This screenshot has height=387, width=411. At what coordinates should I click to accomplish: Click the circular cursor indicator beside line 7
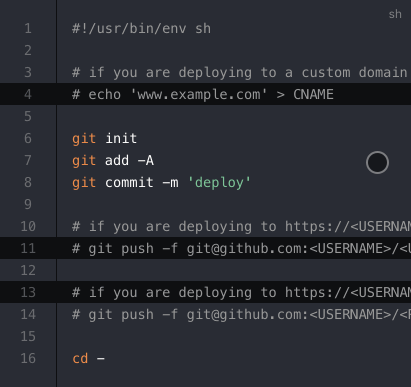[377, 163]
